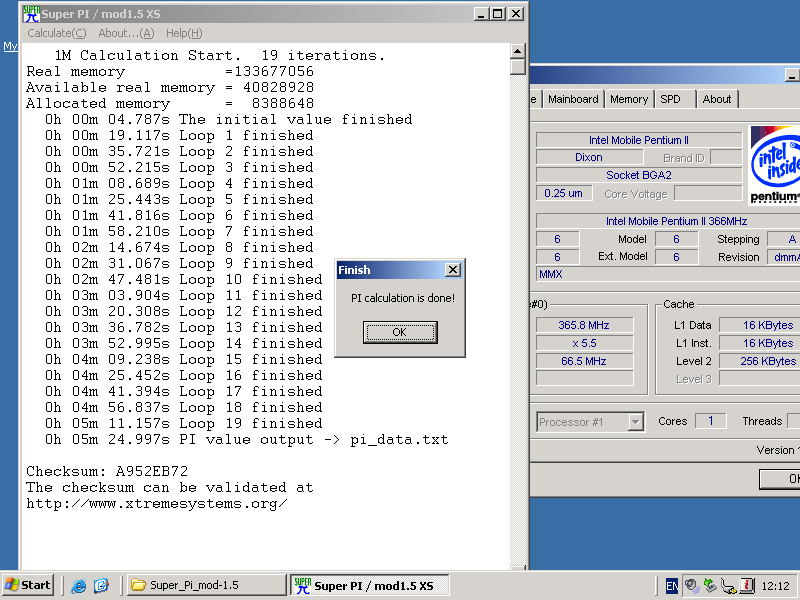
Task: Open the Processor #1 selection dropdown
Action: pos(635,422)
